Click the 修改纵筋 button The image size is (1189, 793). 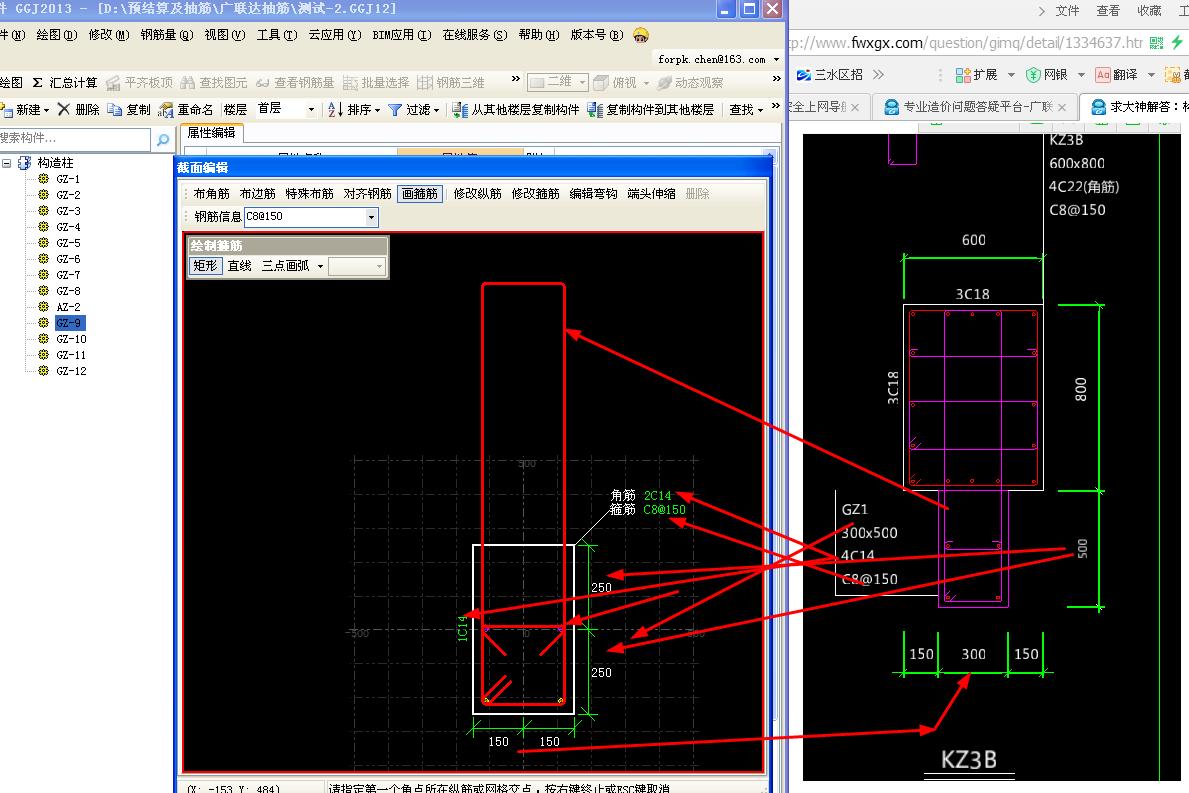(x=477, y=194)
